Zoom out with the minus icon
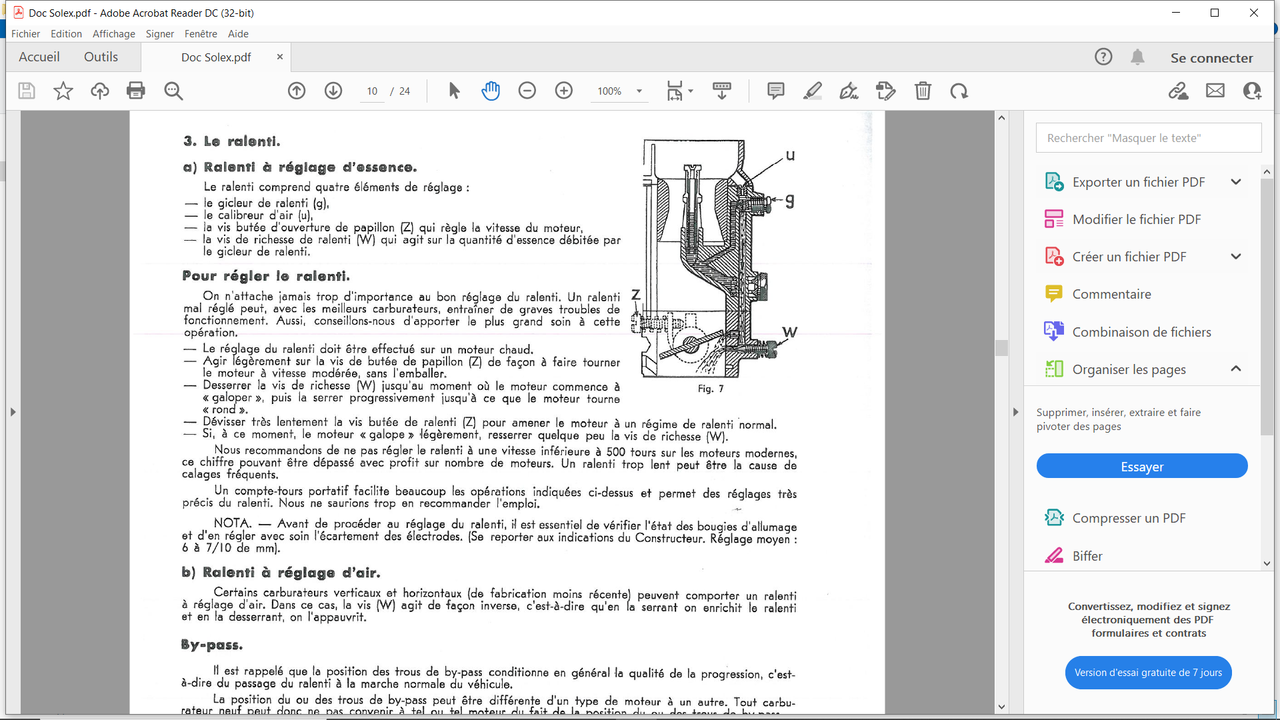Screen dimensions: 1280x720 (x=527, y=91)
